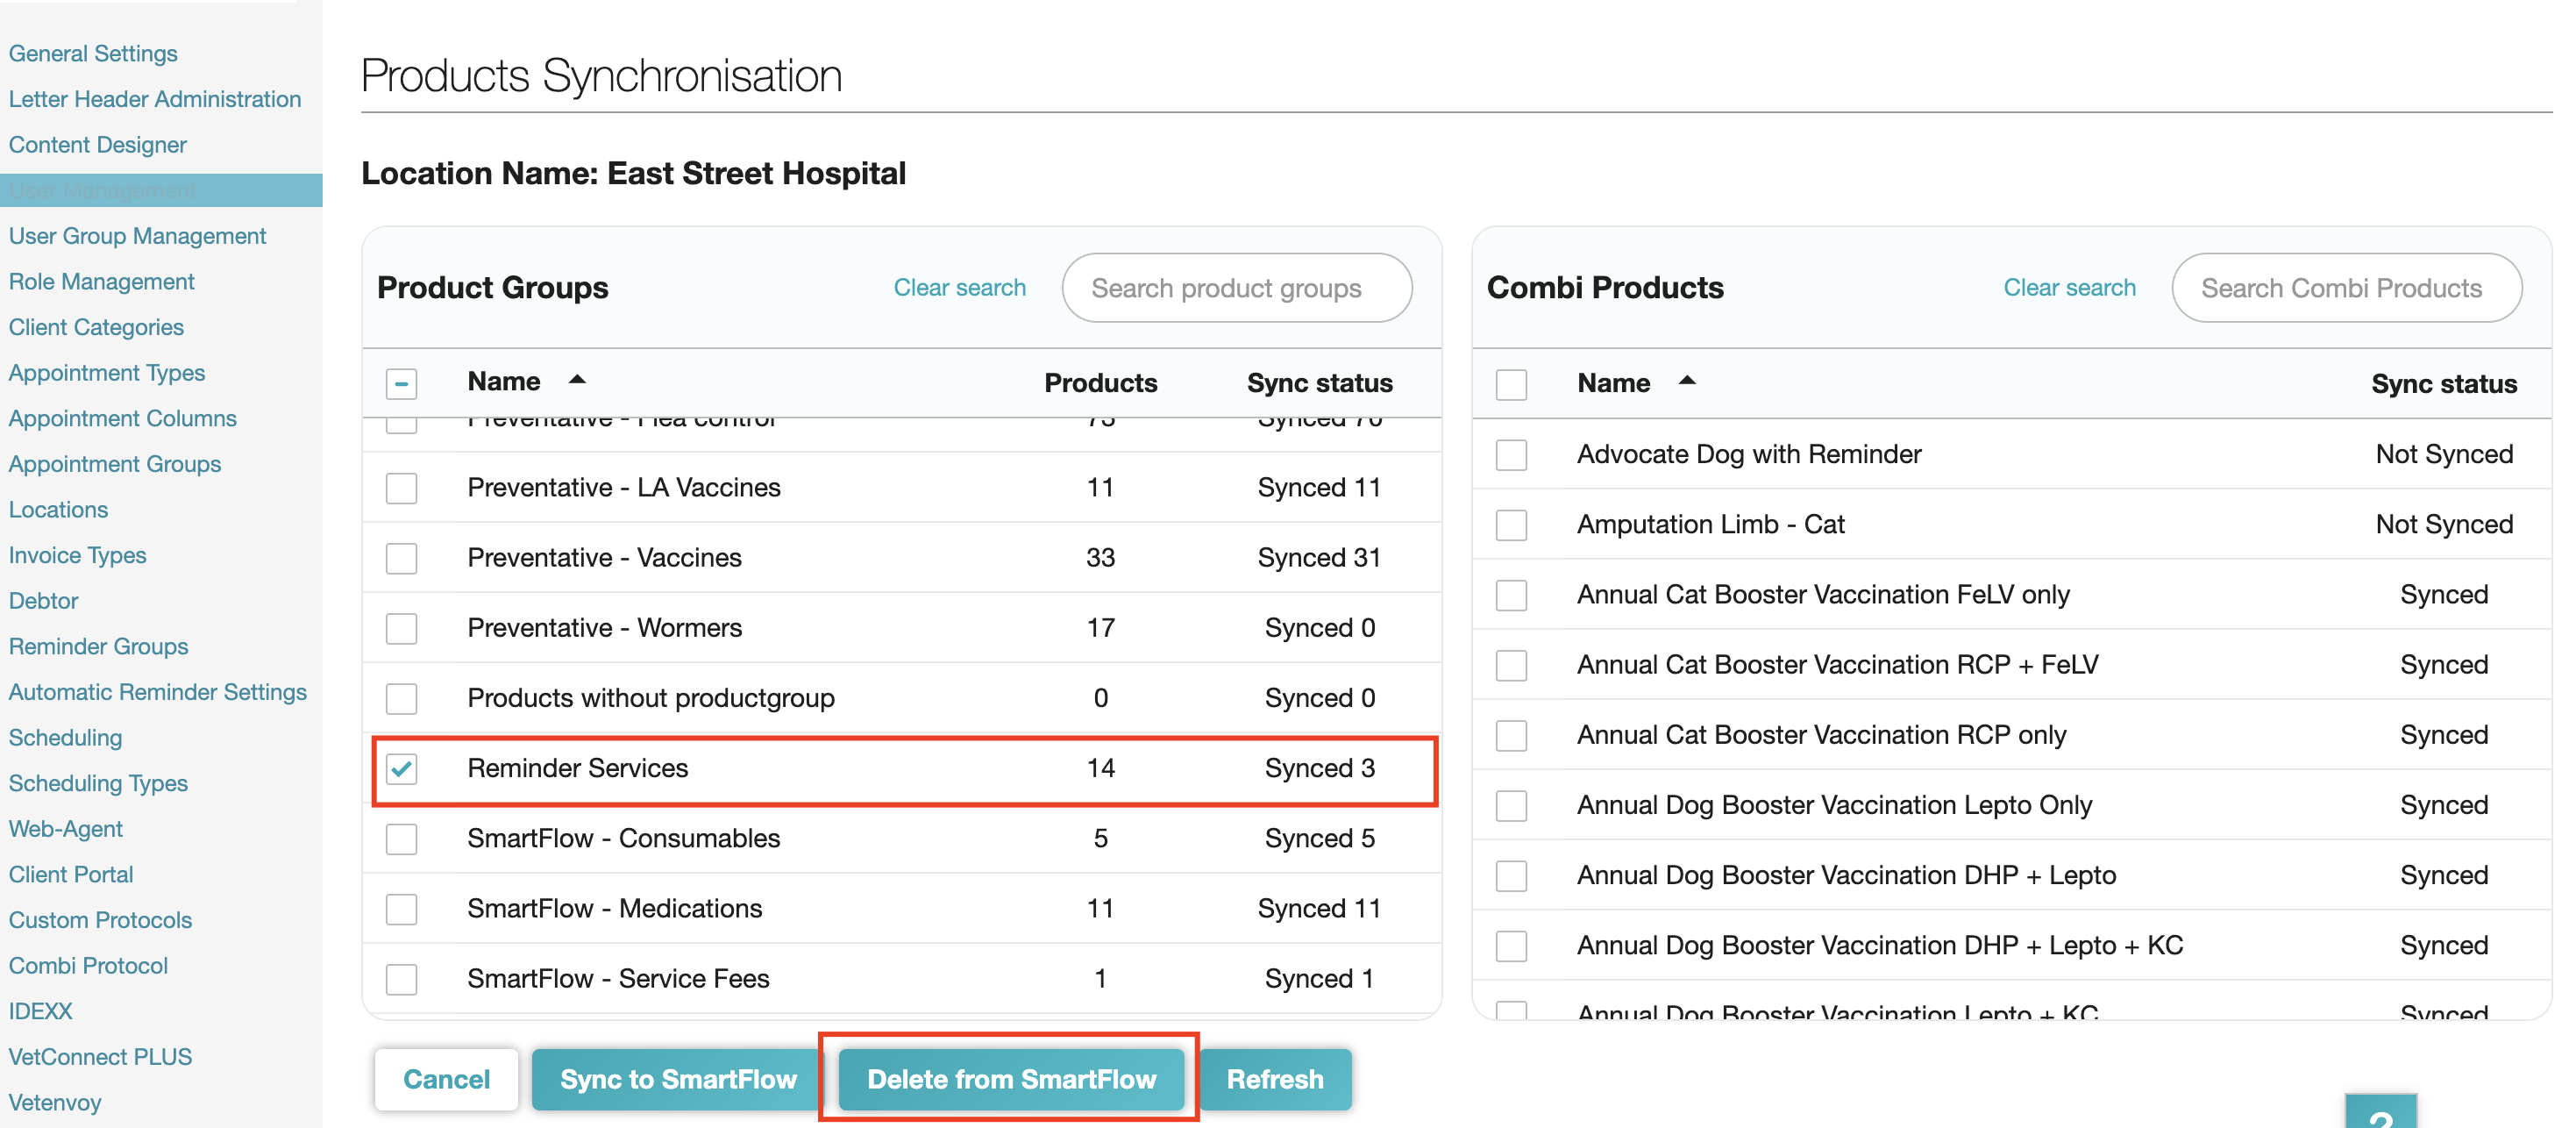The height and width of the screenshot is (1128, 2576).
Task: Check the Preventative - Wormers checkbox
Action: 402,628
